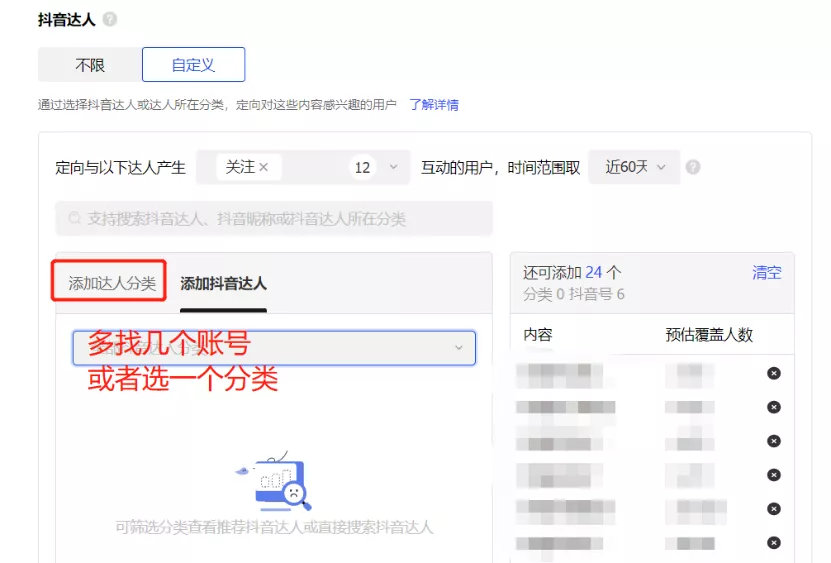
Task: Click the 分类 0 抖音号 6 summary
Action: 574,294
